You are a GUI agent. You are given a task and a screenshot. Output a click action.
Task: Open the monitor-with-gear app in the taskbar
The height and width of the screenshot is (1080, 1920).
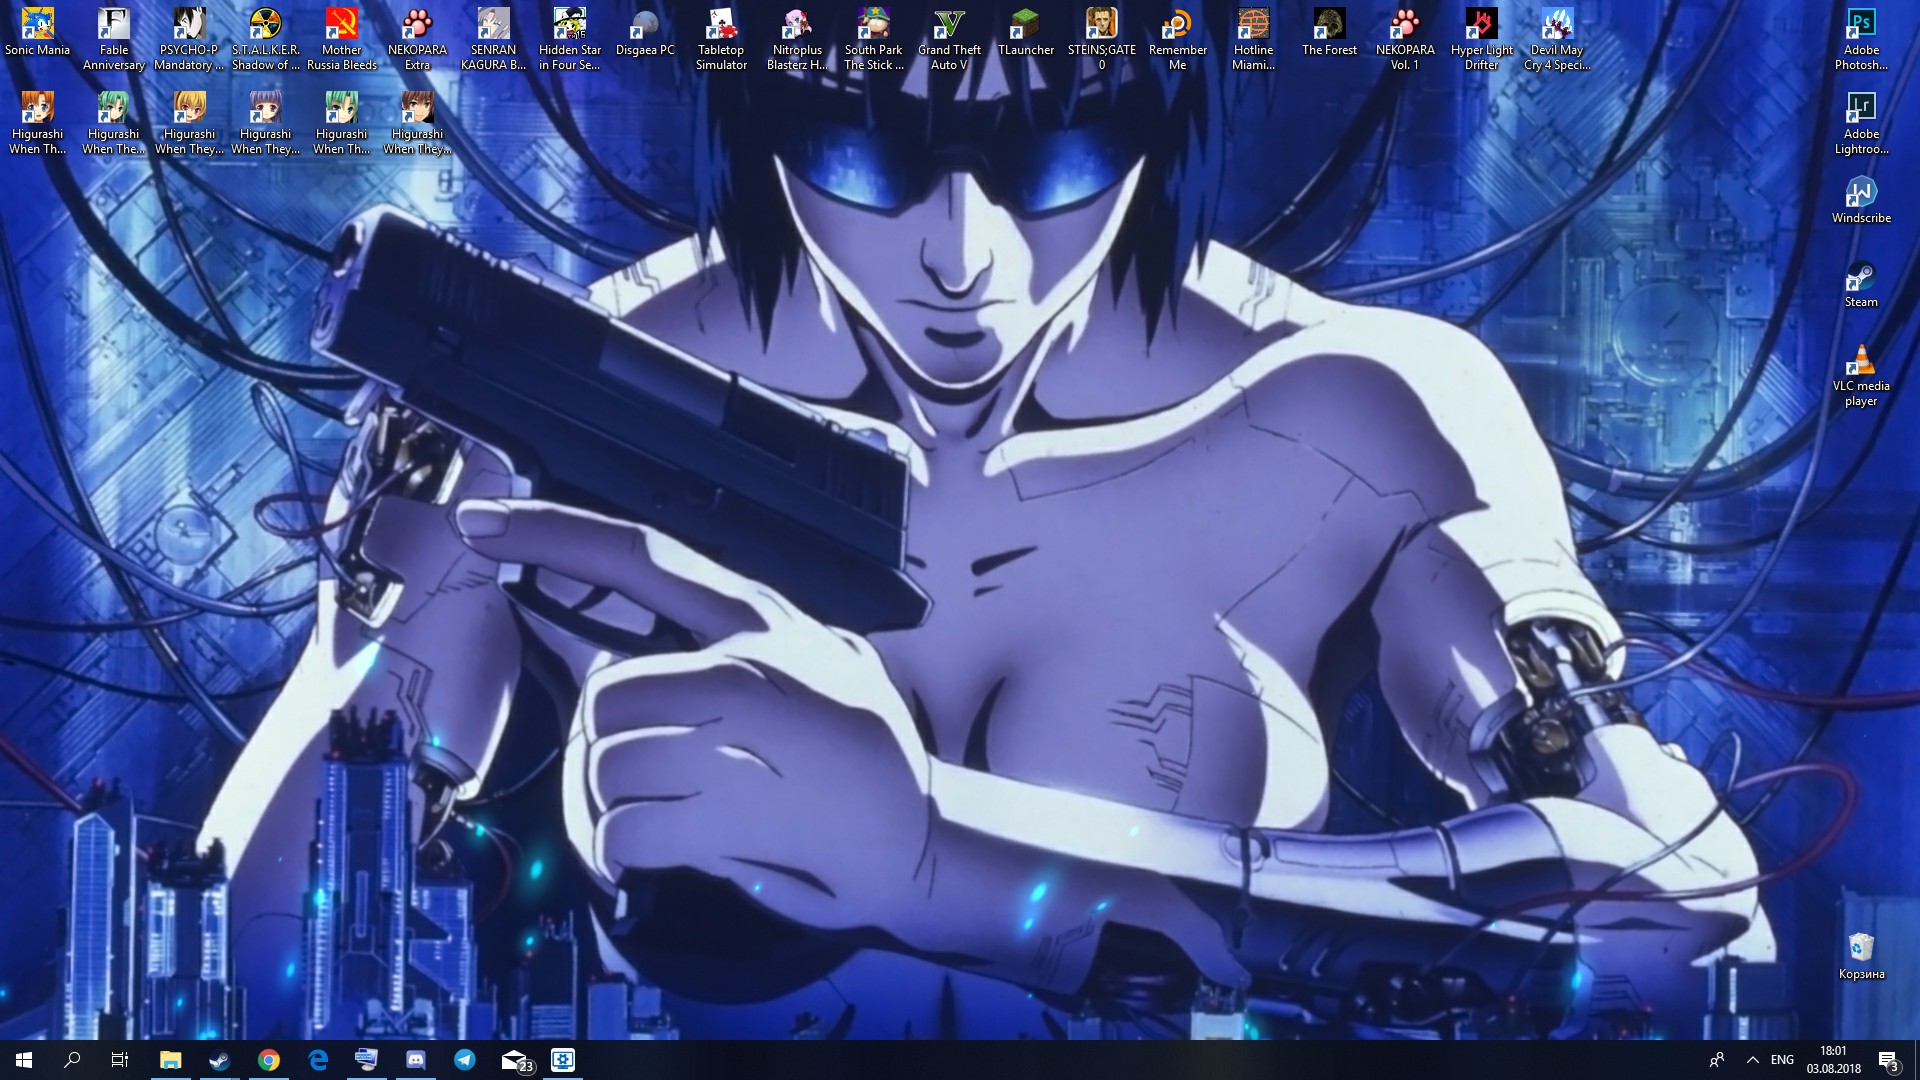tap(563, 1060)
